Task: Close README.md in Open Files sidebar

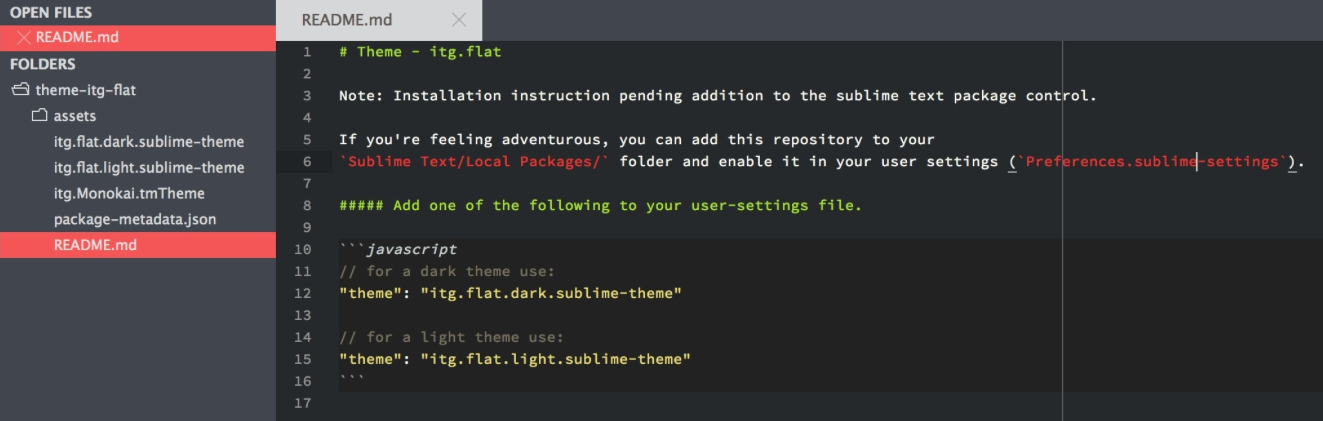Action: tap(24, 38)
